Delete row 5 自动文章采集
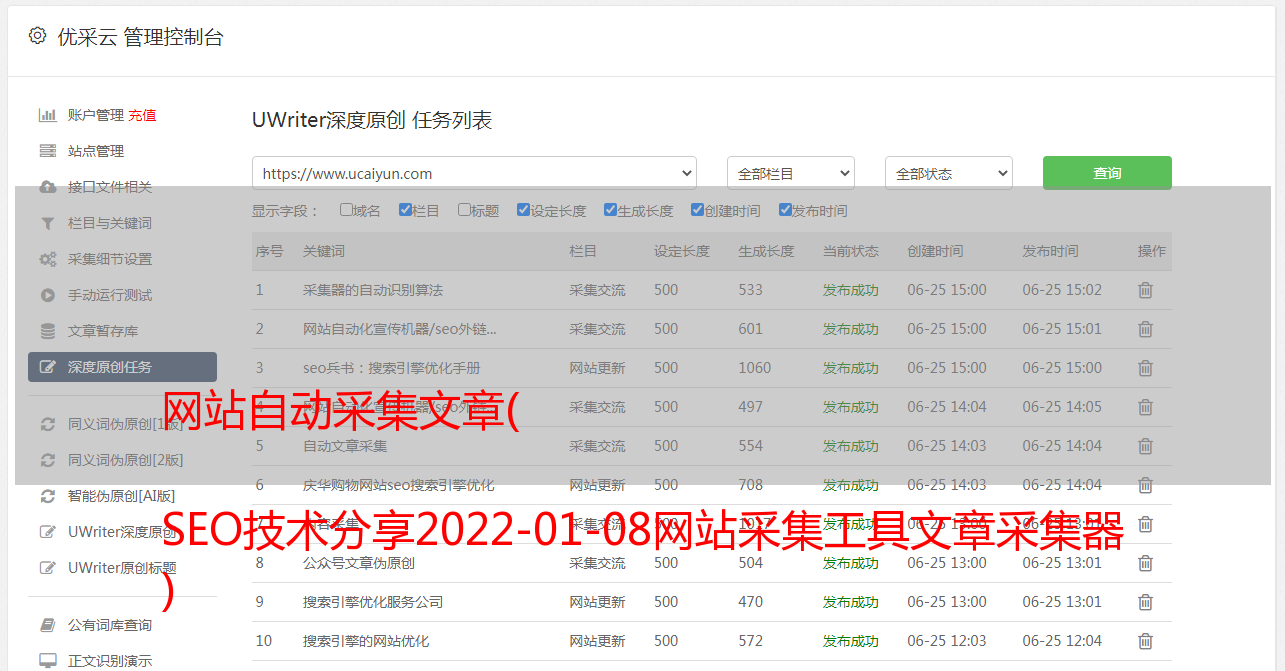Viewport: 1285px width, 671px height. [1146, 446]
